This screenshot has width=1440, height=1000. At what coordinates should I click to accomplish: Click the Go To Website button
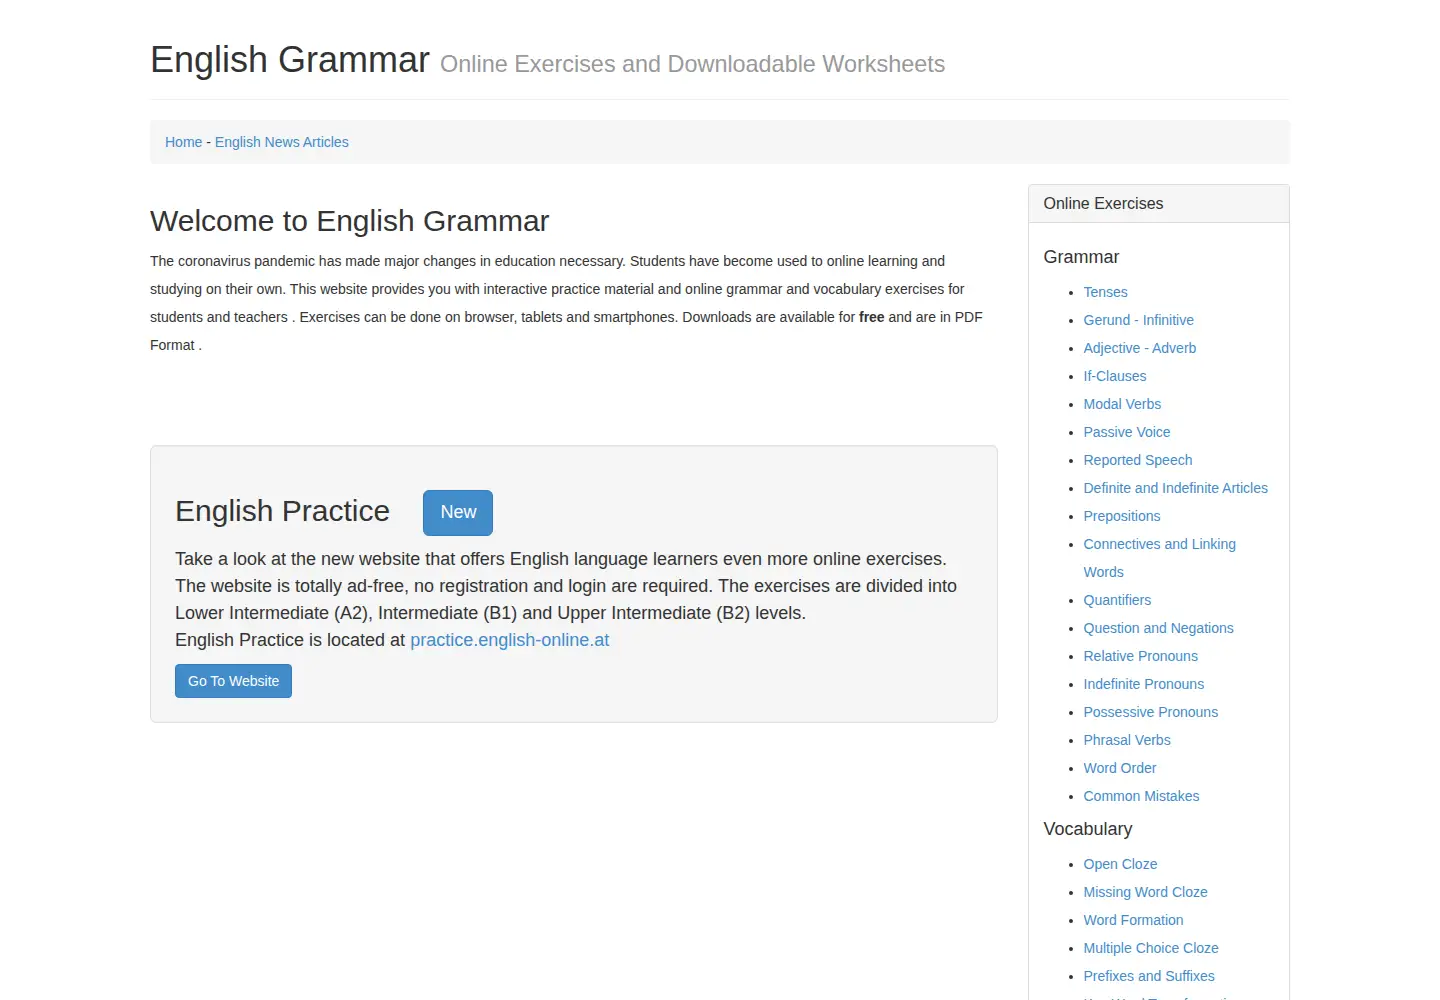pos(233,681)
